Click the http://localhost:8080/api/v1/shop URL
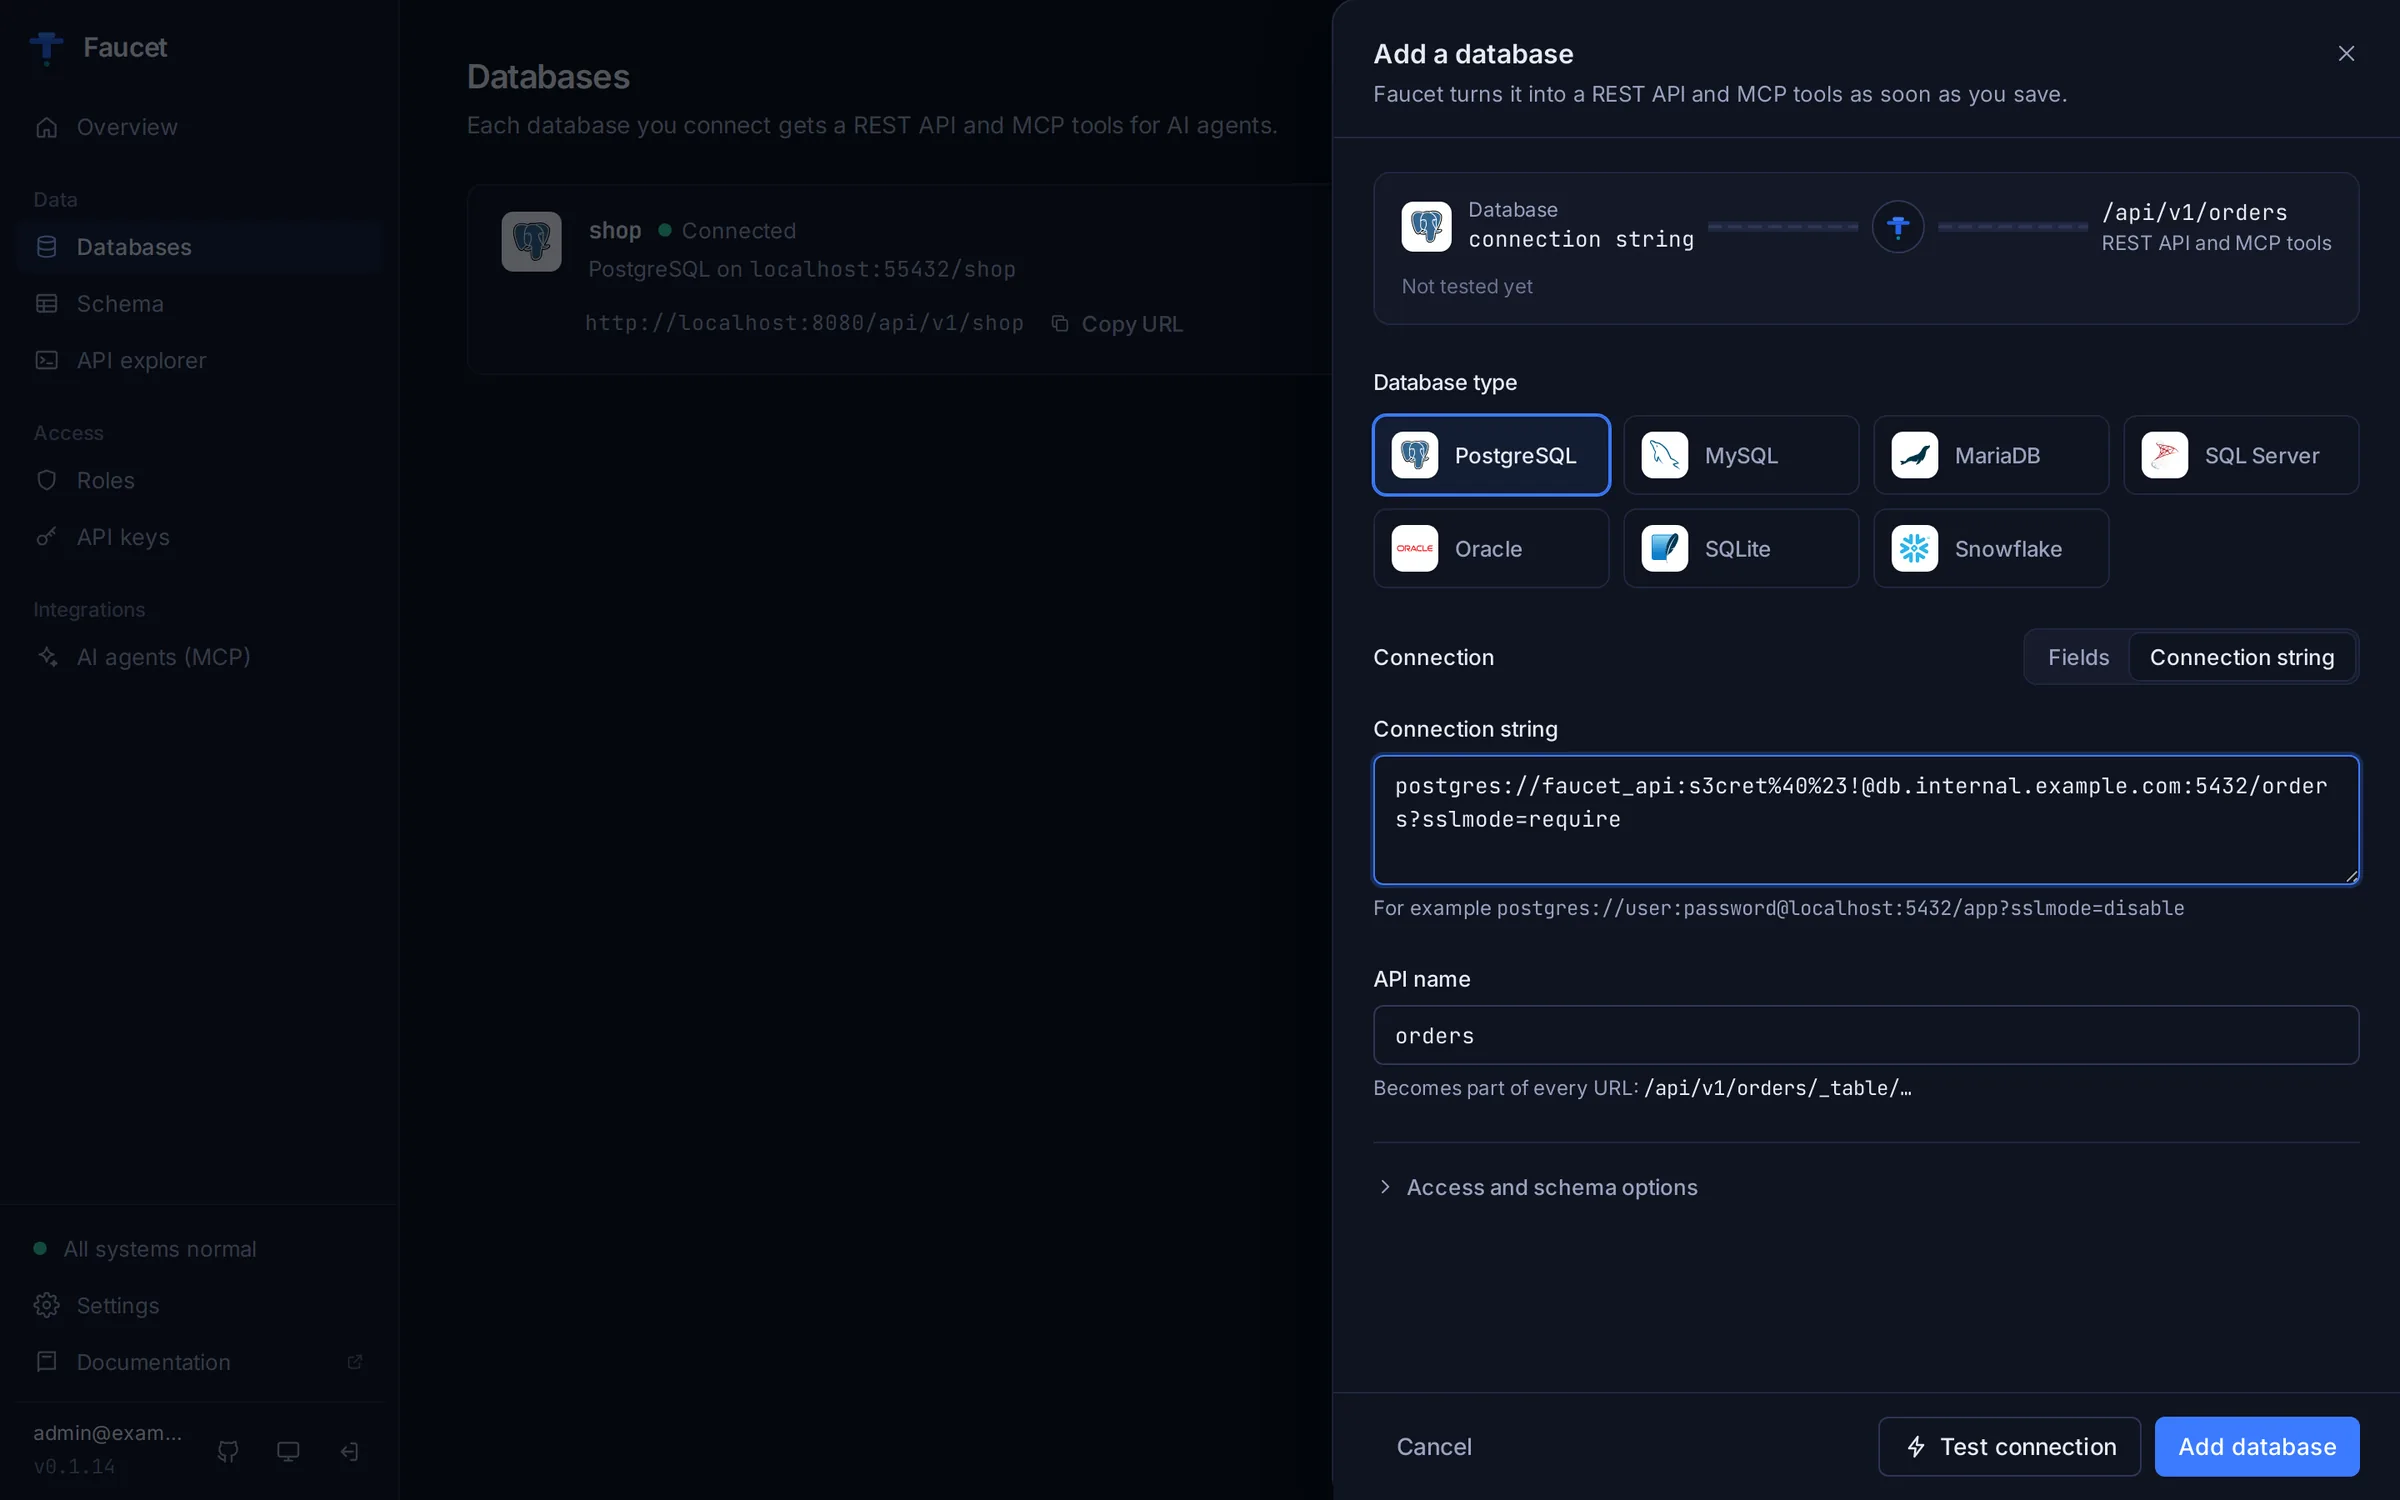 [x=804, y=323]
